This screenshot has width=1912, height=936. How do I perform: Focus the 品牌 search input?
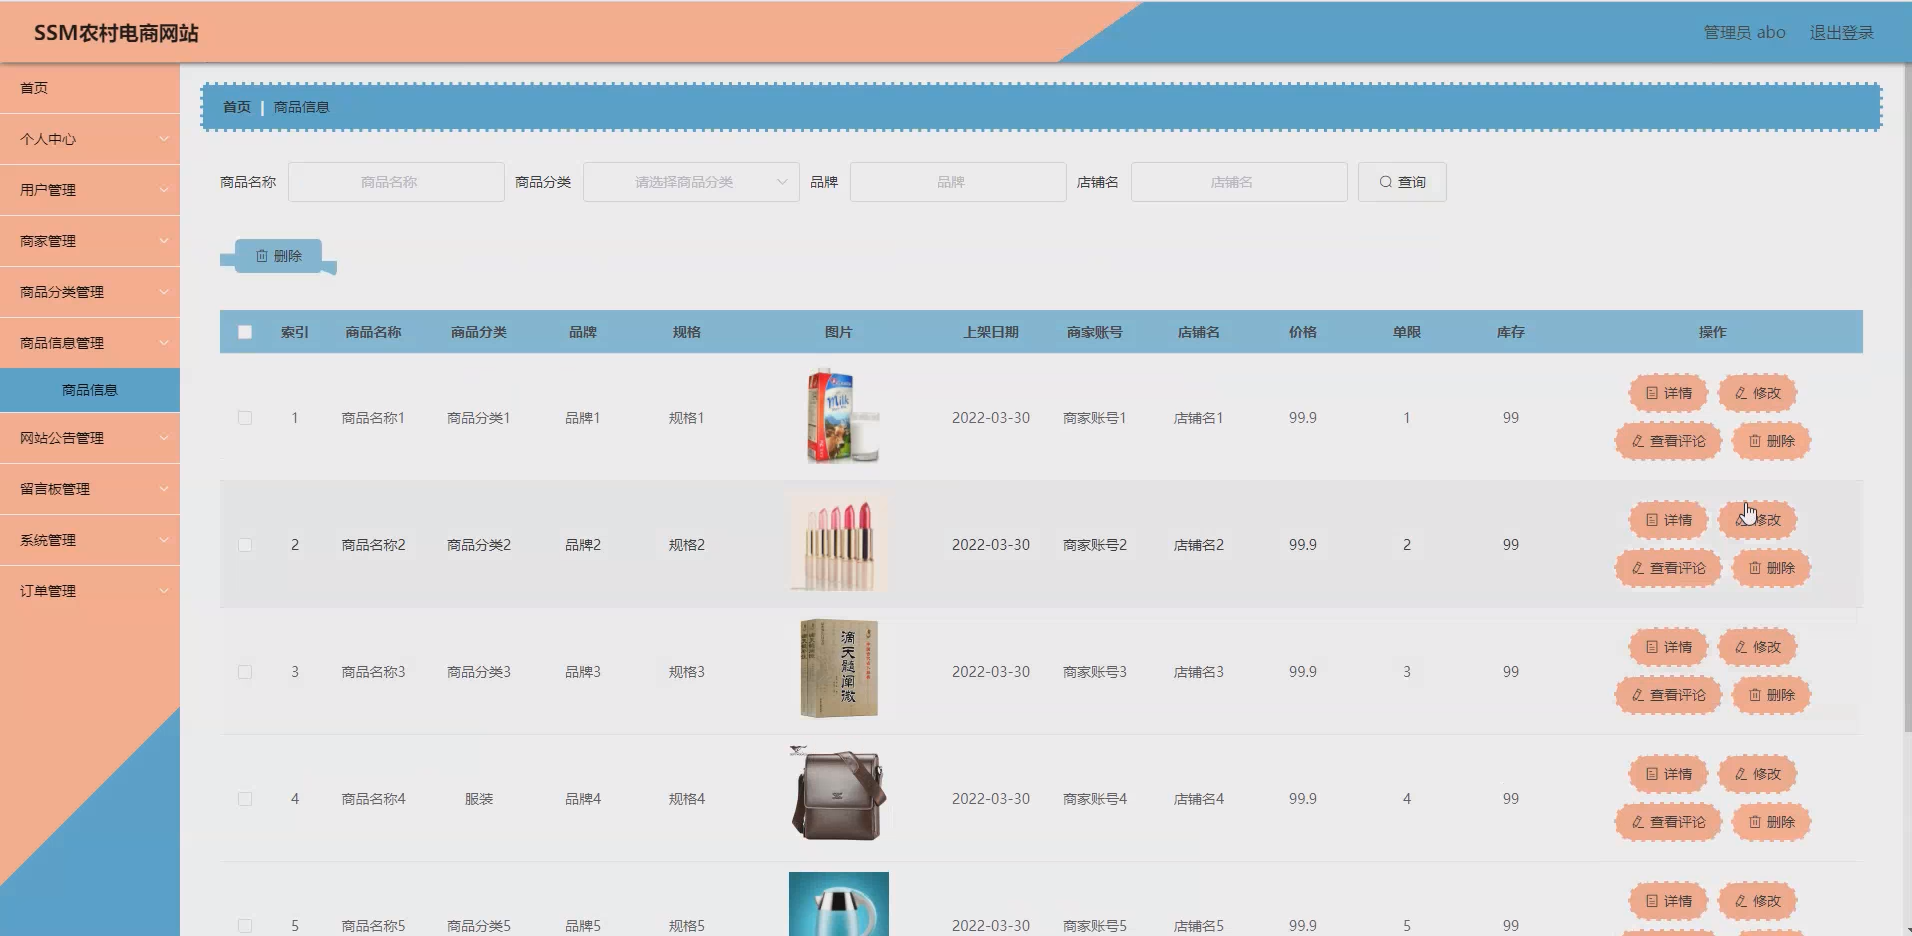click(958, 182)
